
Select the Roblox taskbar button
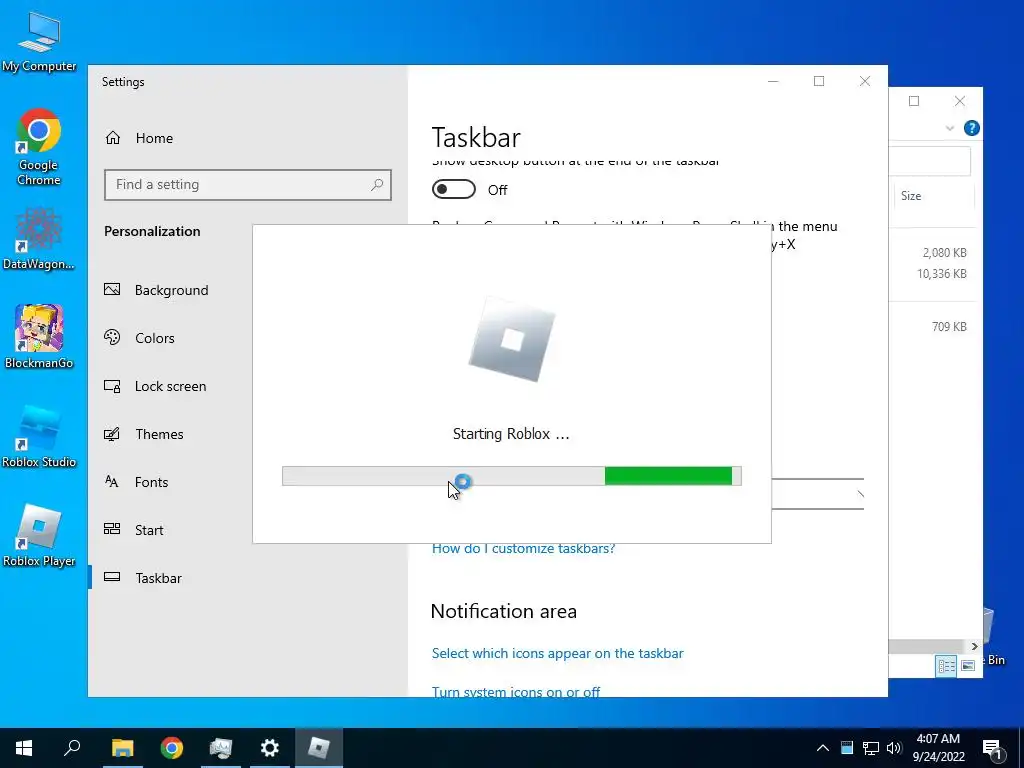pos(319,748)
